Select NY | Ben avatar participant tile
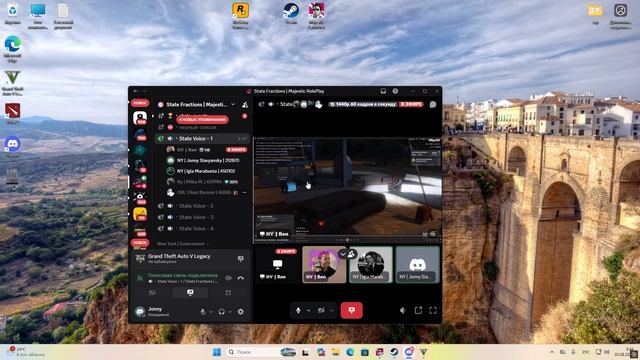Screen dimensions: 640x360 324,264
